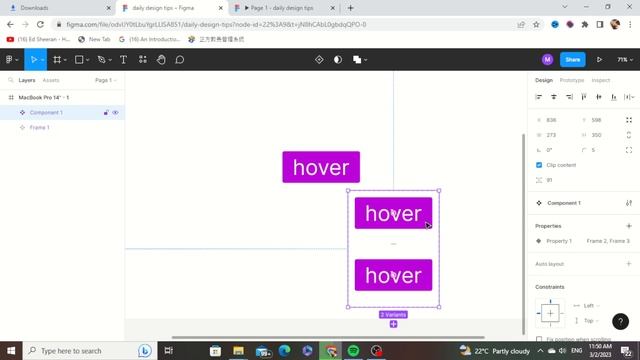Viewport: 640px width, 360px height.
Task: Click the 2 Variants label
Action: 393,314
